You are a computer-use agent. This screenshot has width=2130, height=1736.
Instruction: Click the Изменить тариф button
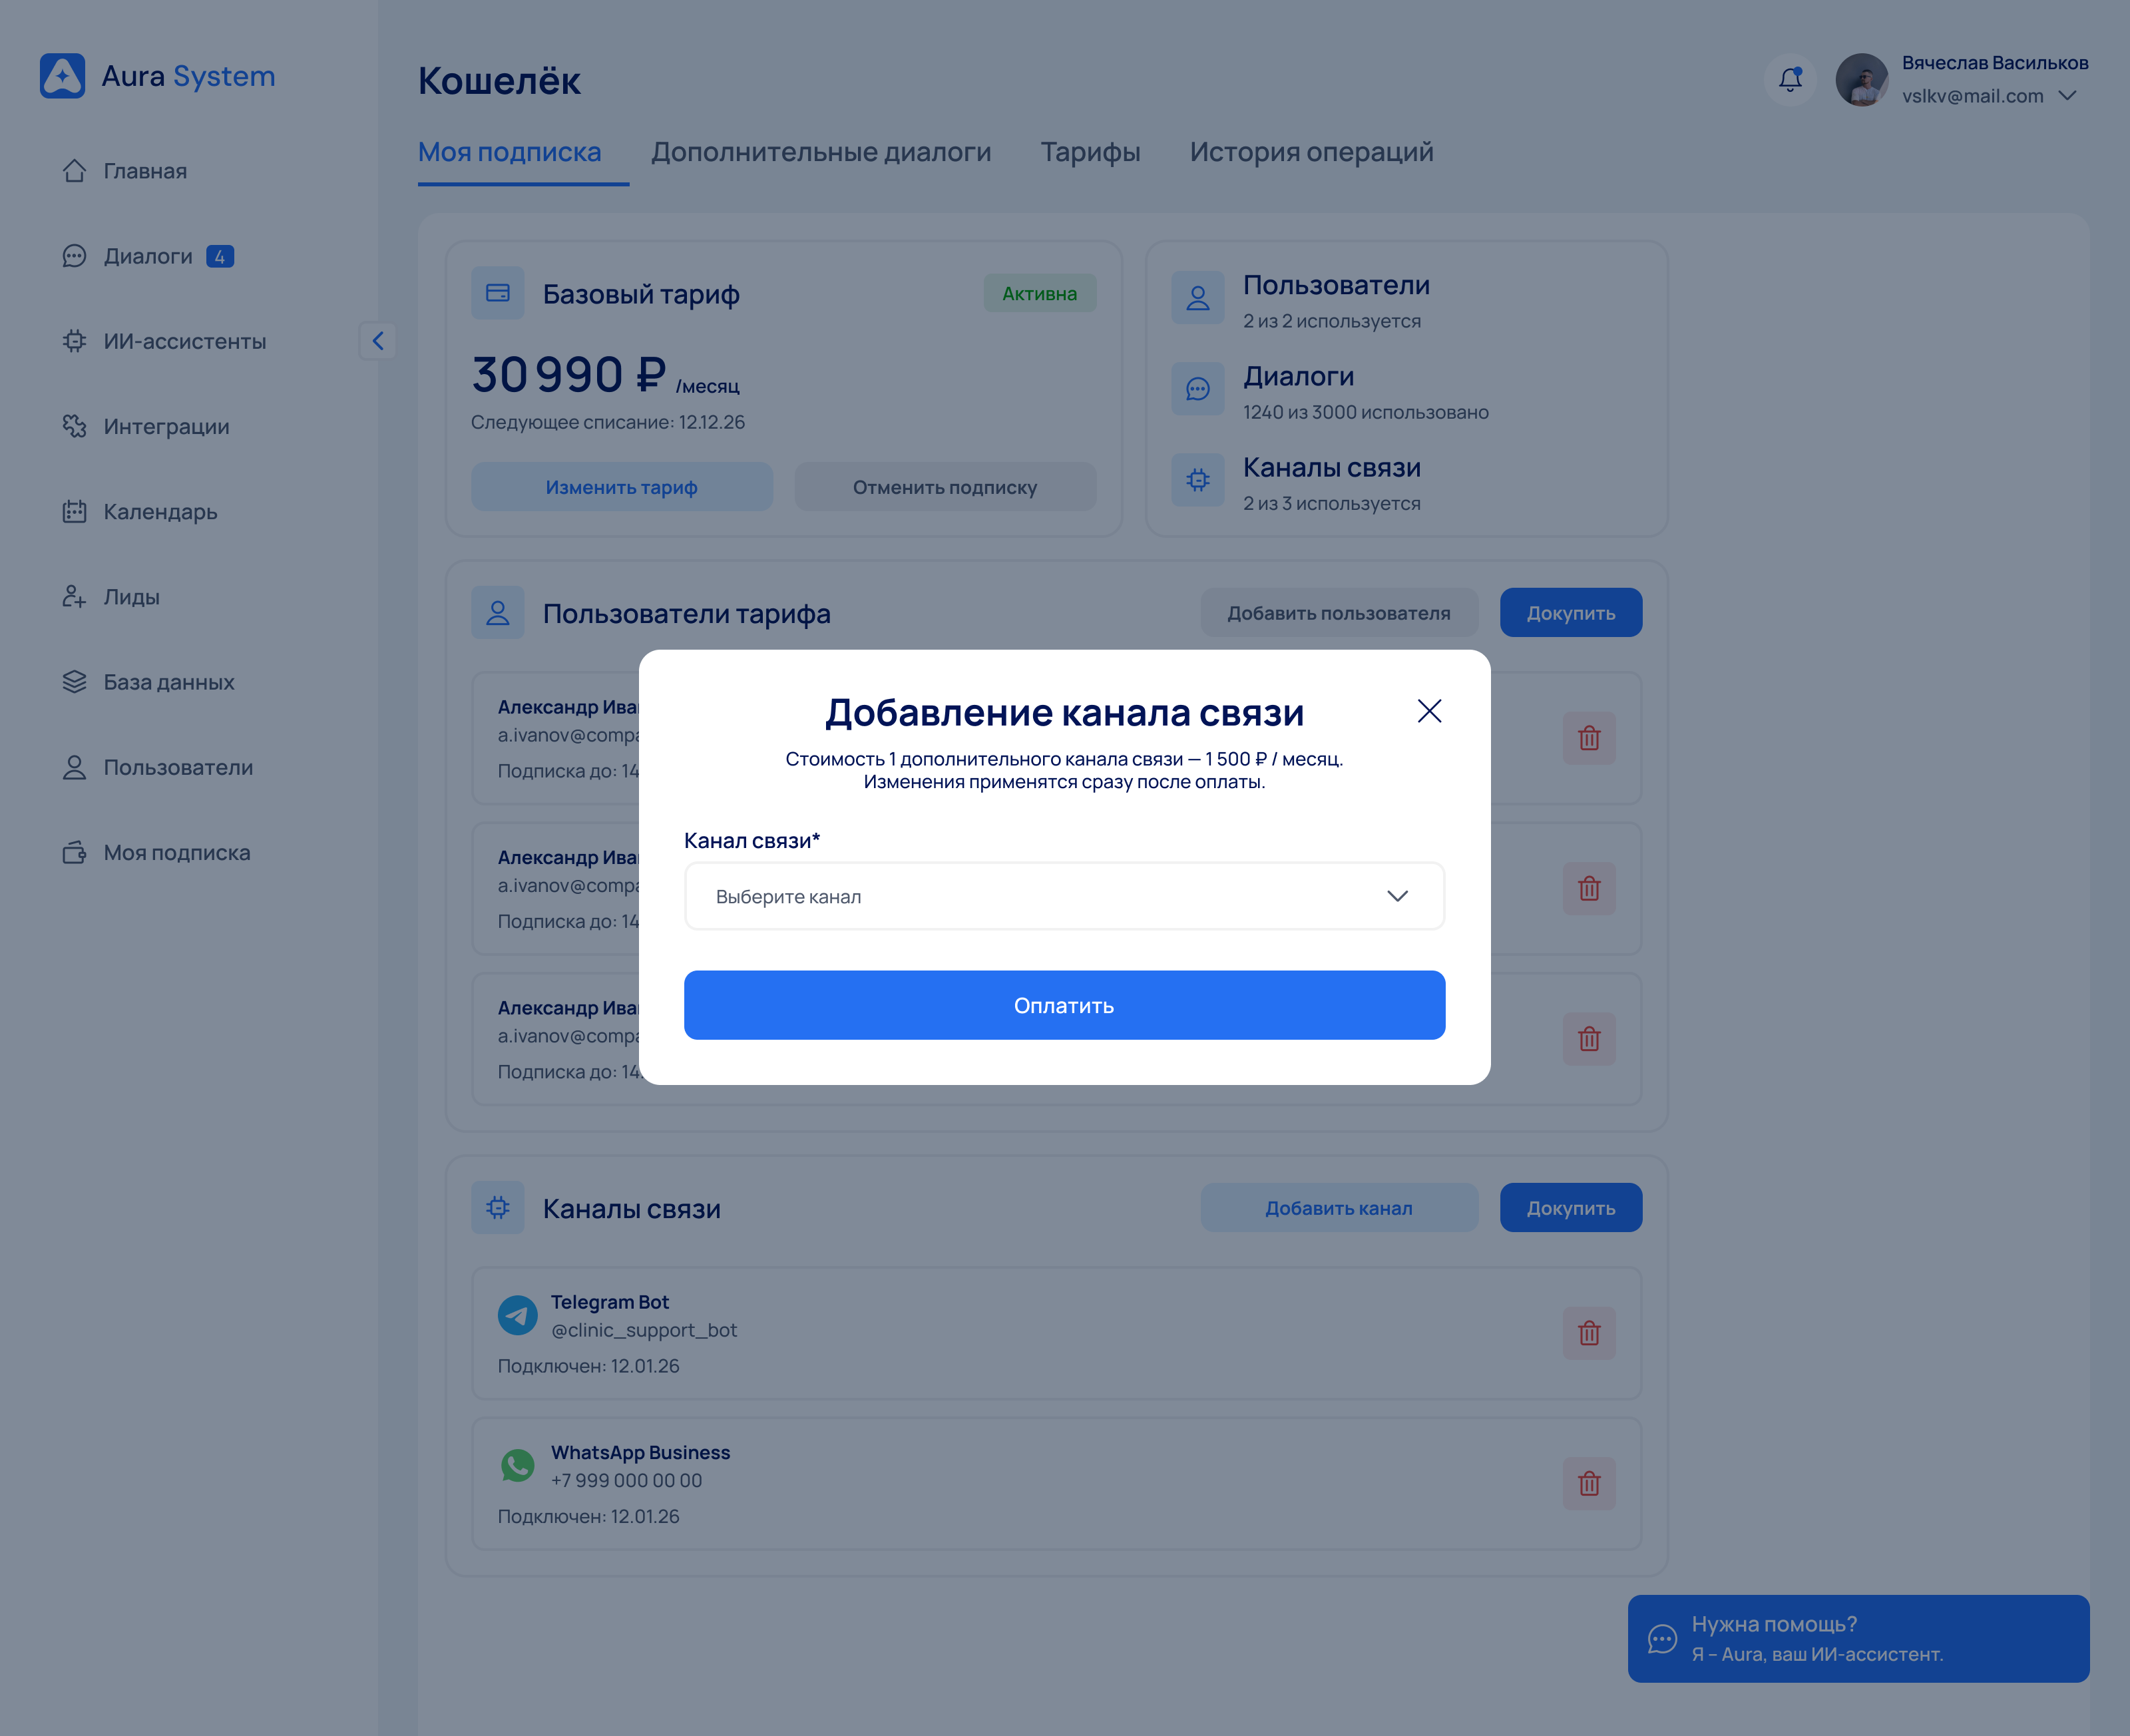tap(621, 487)
